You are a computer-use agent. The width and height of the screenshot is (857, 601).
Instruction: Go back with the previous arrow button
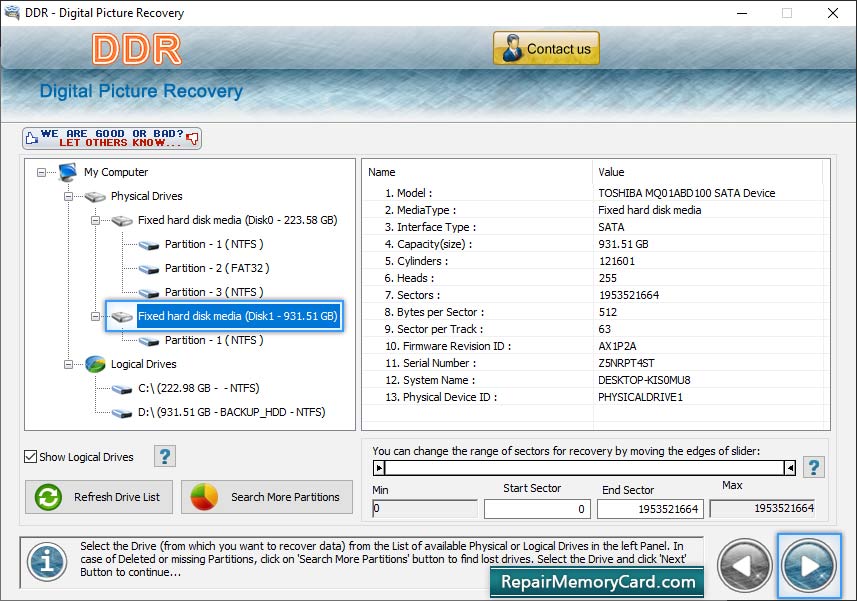tap(744, 566)
